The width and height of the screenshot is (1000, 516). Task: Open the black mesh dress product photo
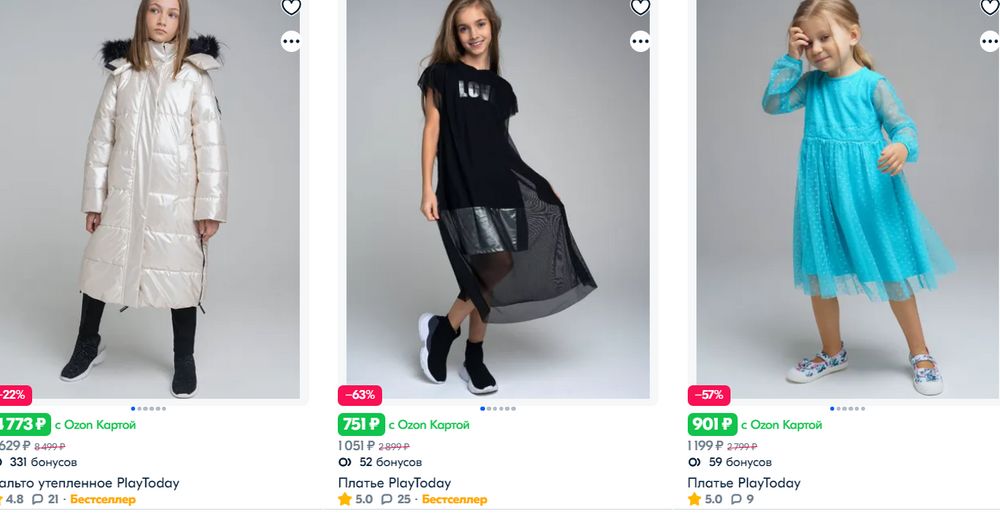(x=498, y=200)
